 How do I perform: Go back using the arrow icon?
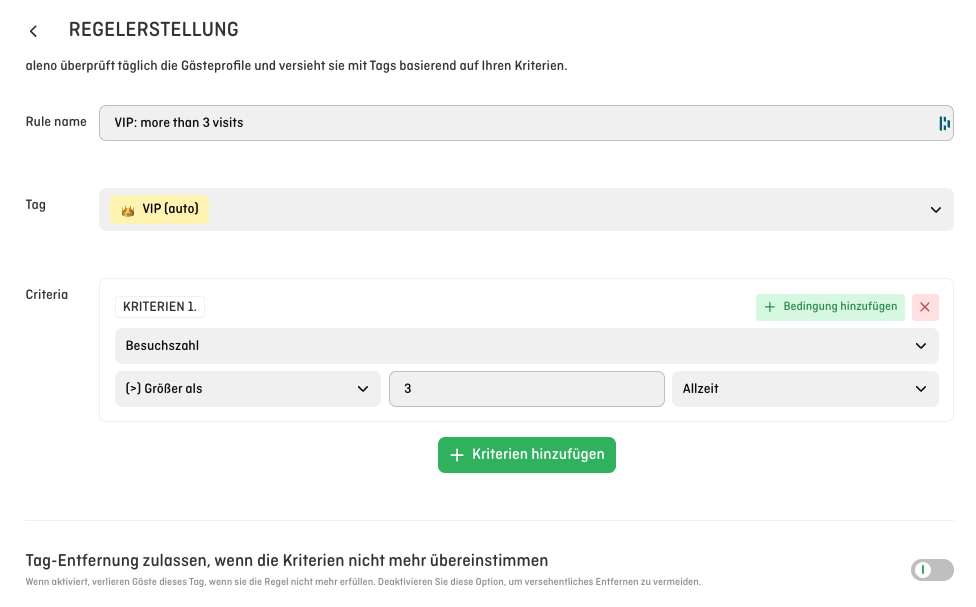pyautogui.click(x=34, y=31)
